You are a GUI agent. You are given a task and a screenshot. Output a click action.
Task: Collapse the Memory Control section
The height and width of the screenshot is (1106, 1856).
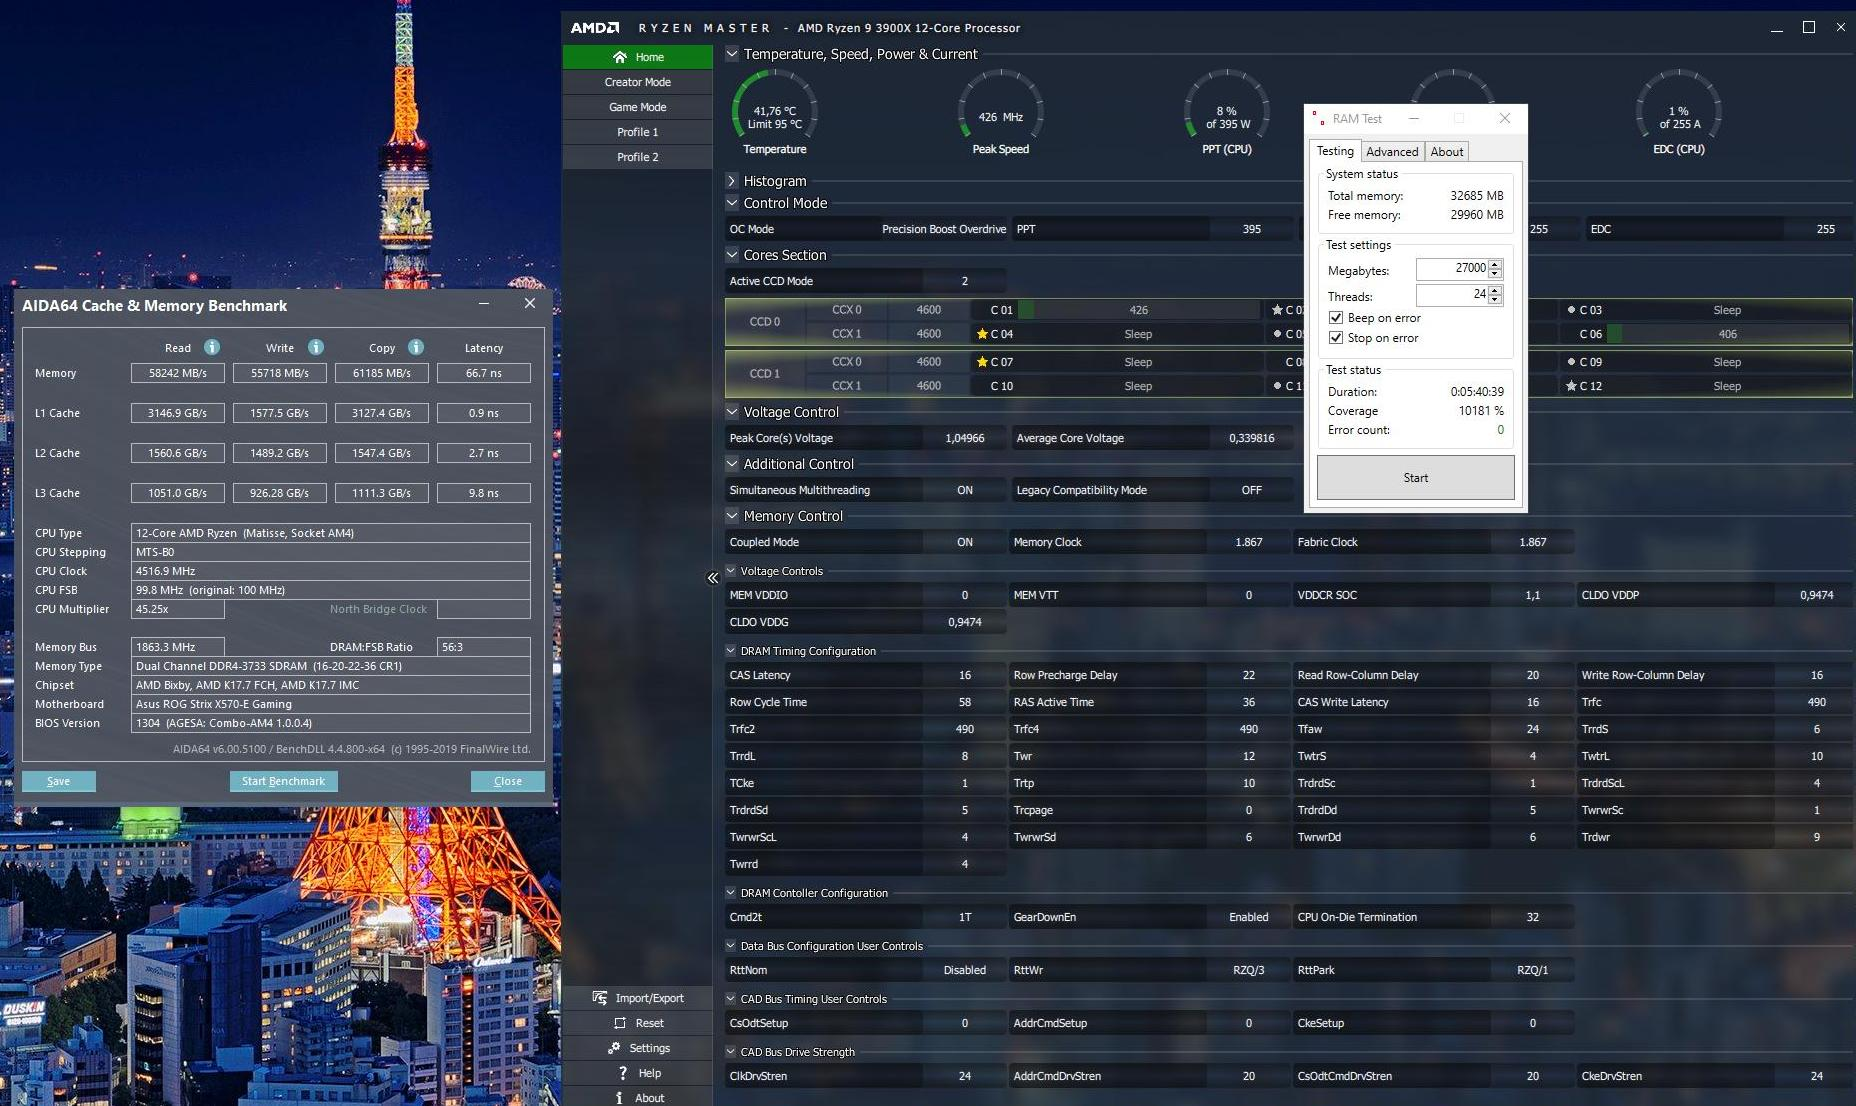[732, 516]
